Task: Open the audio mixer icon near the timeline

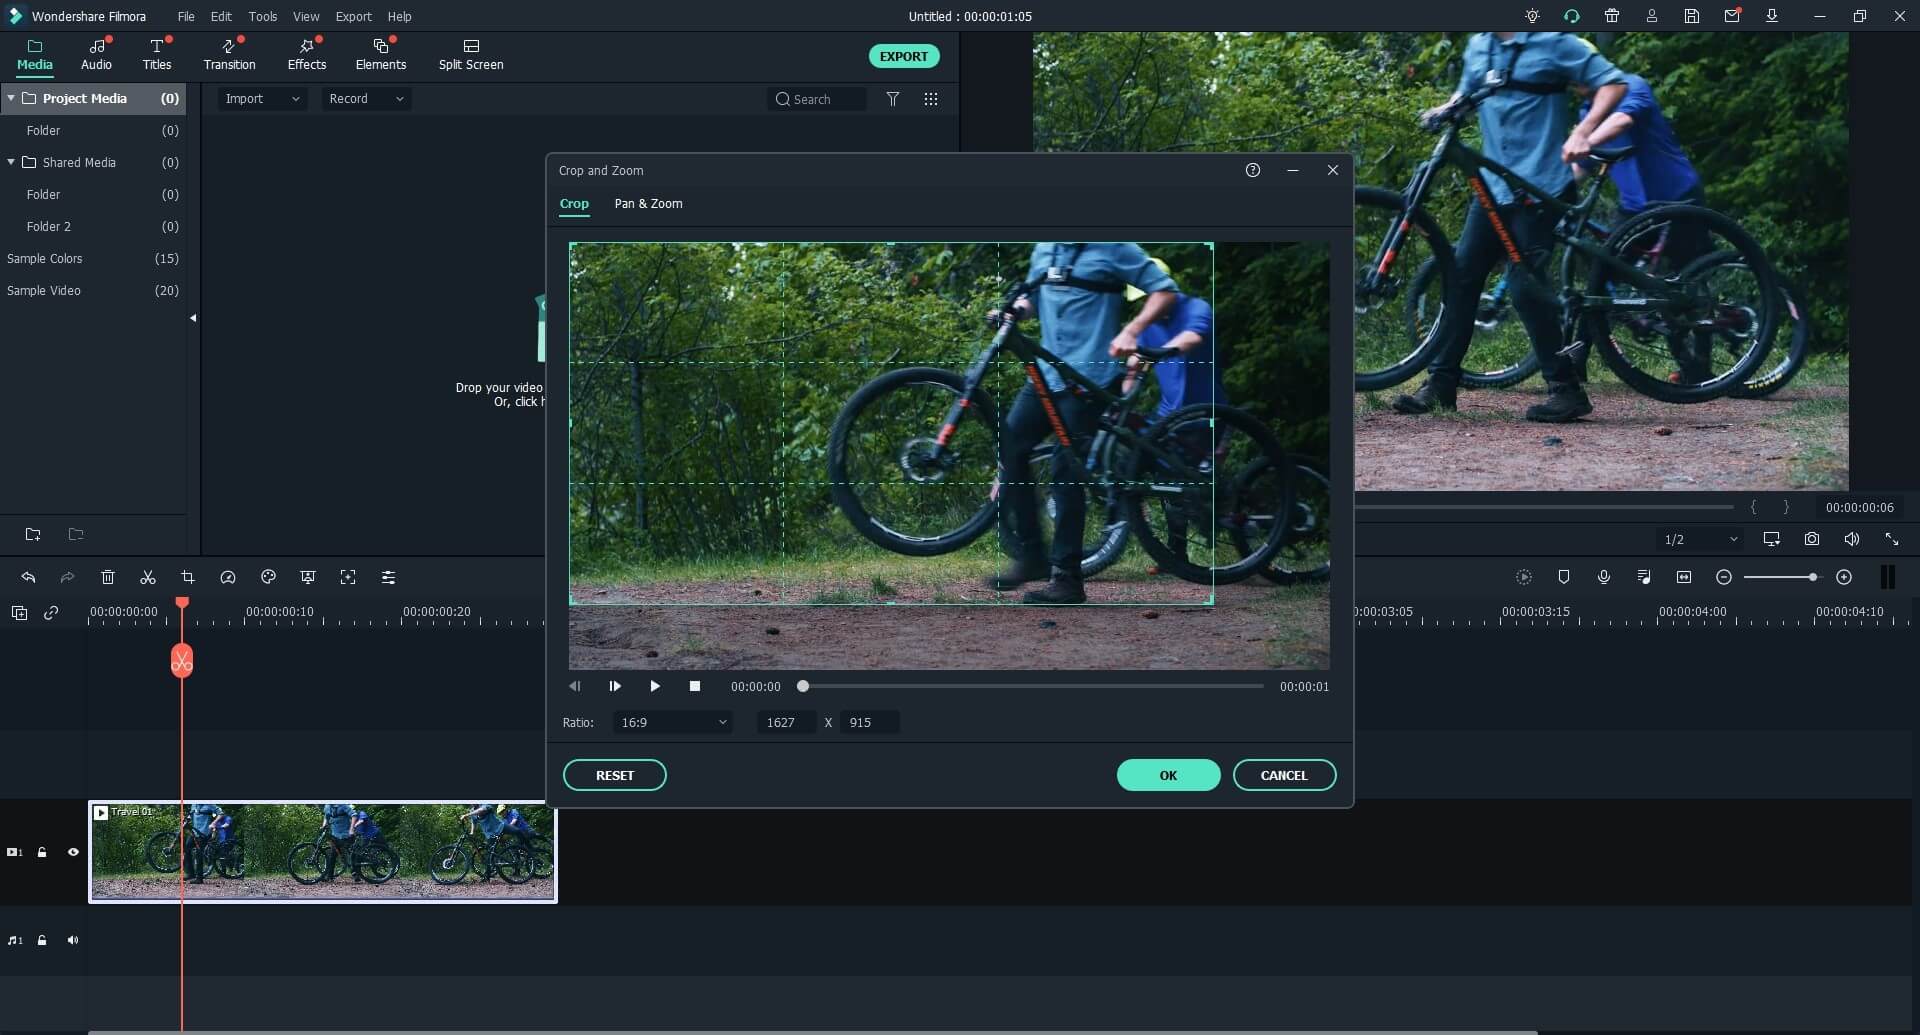Action: (1644, 578)
